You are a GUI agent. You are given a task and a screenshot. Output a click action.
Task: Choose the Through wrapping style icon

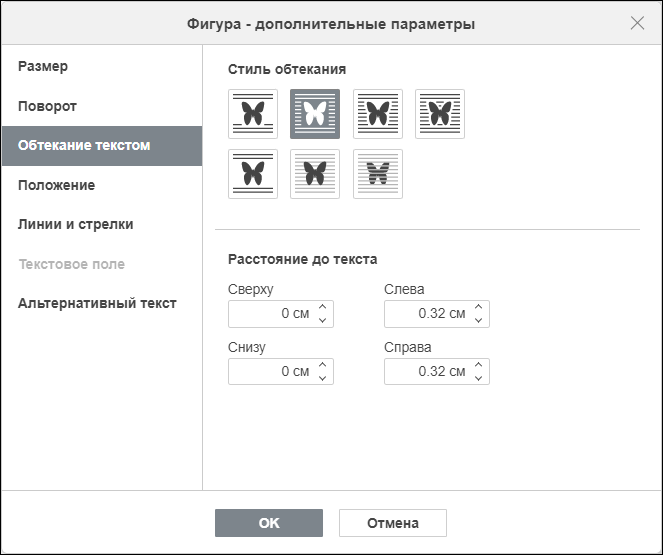point(440,114)
